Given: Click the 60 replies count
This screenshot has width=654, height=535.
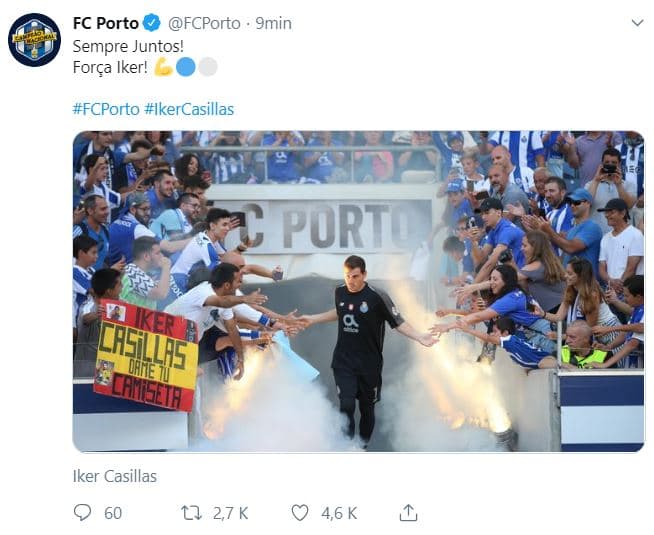Looking at the screenshot, I should point(113,512).
